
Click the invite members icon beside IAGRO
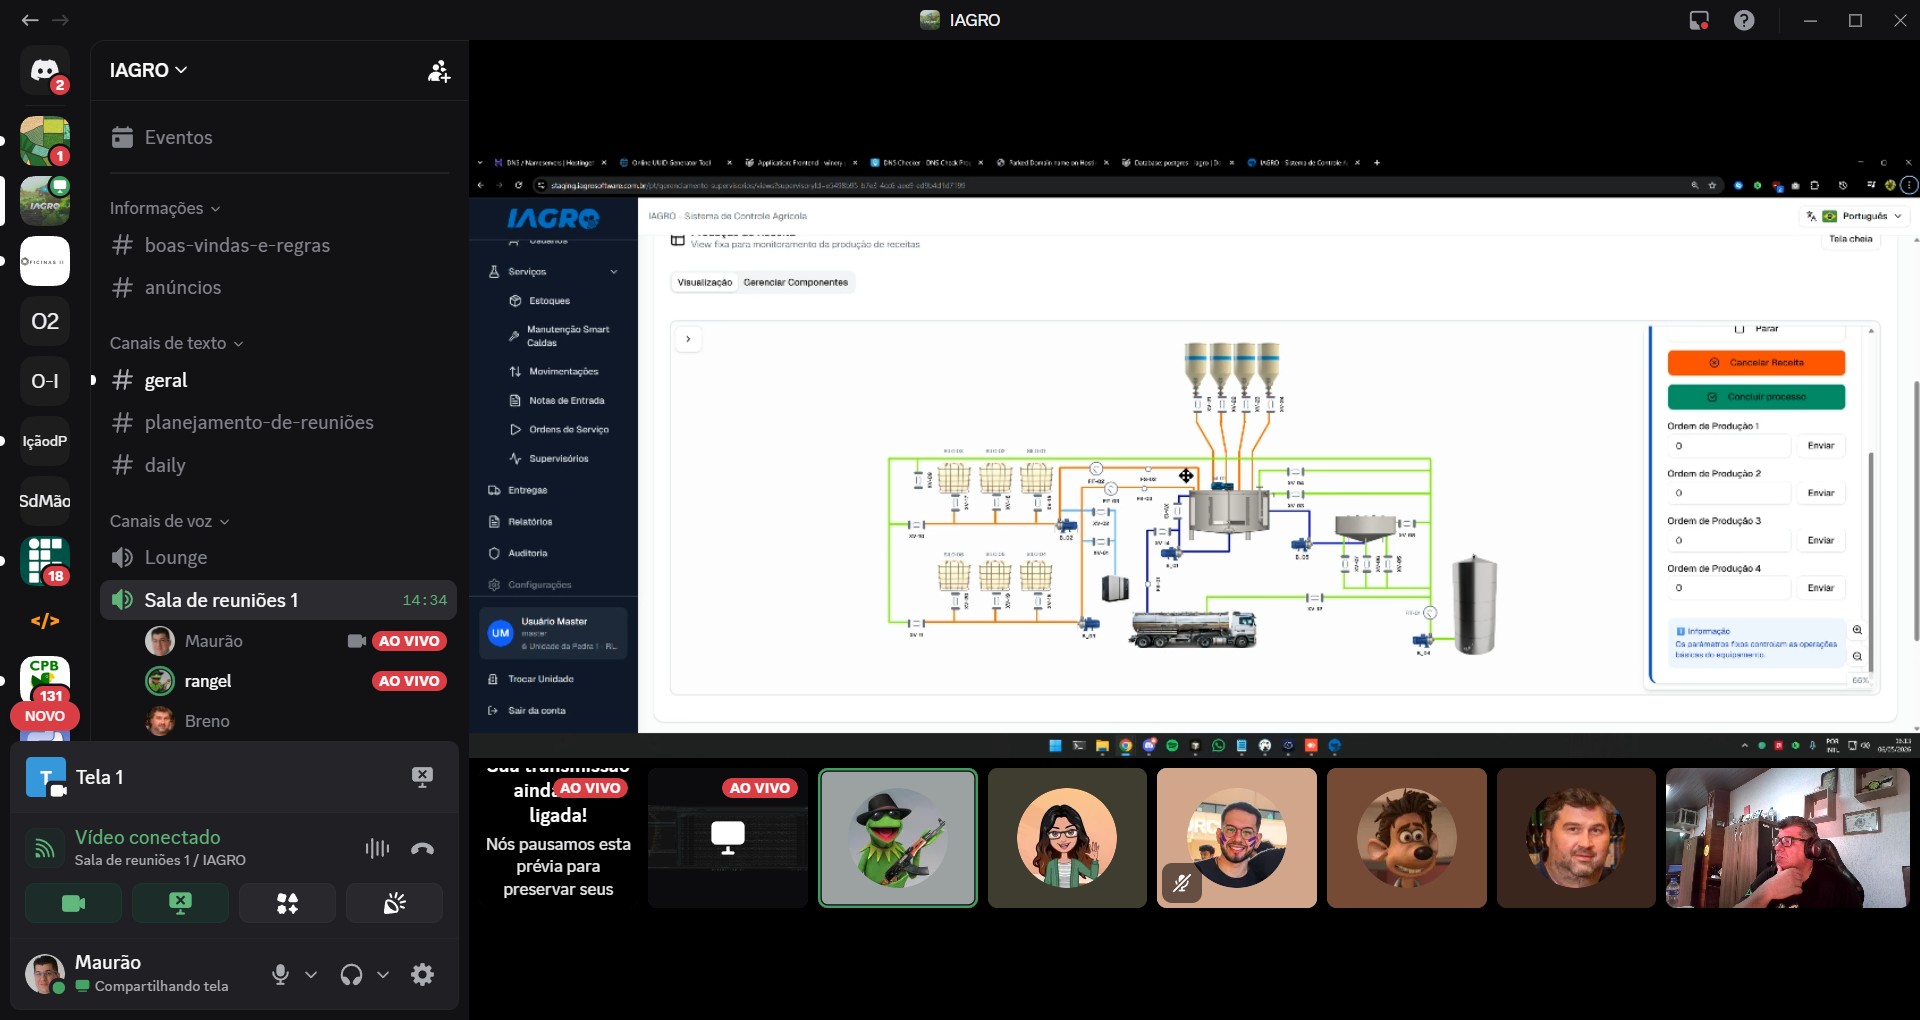[439, 71]
